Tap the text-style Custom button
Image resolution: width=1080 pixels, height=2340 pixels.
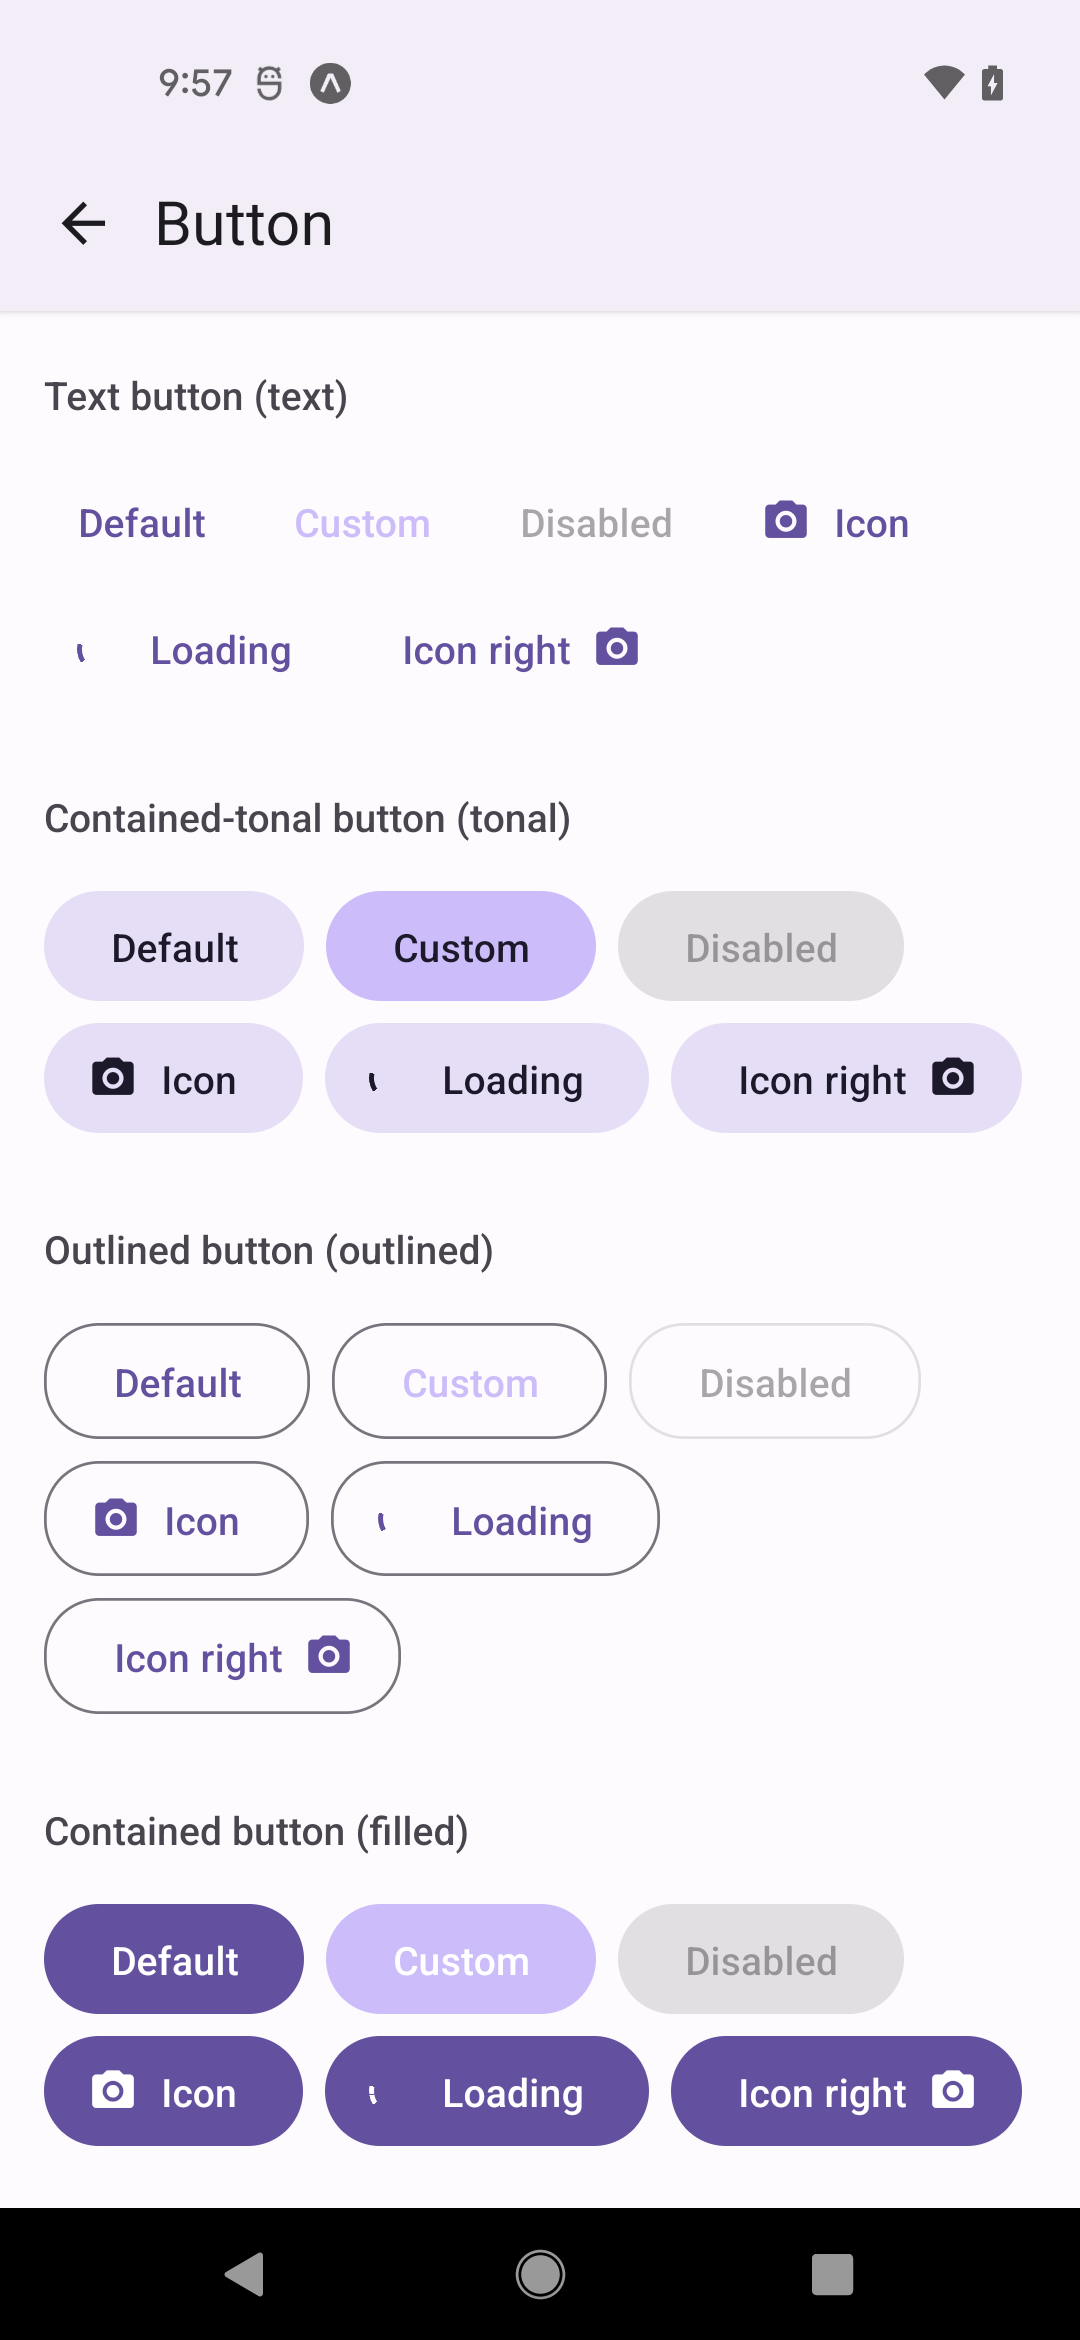pyautogui.click(x=362, y=524)
